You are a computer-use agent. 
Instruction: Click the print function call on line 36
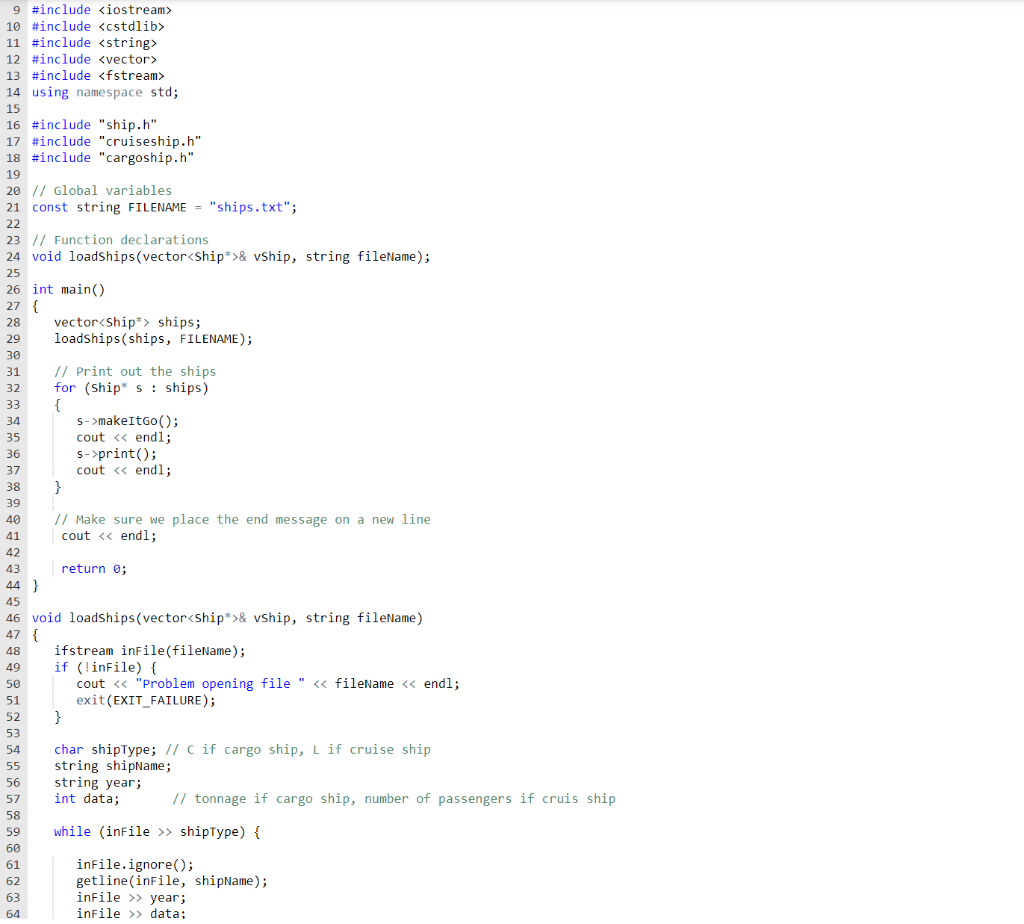[x=113, y=453]
